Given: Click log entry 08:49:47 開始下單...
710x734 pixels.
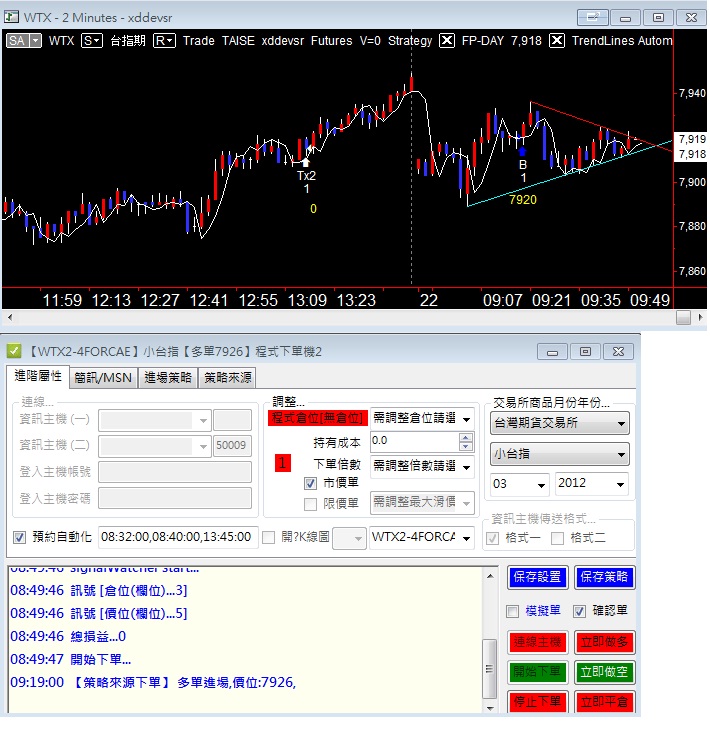Looking at the screenshot, I should (71, 660).
